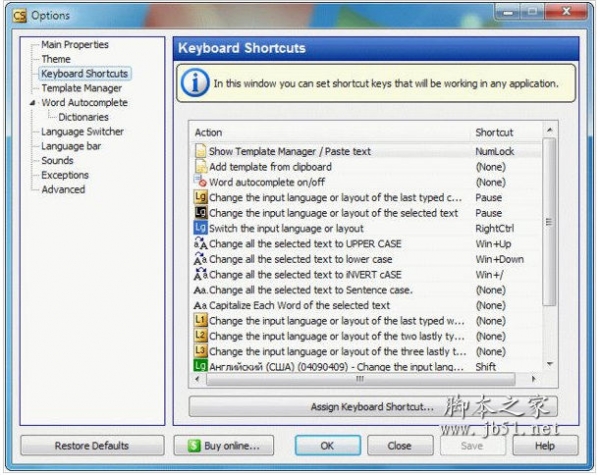Screen dimensions: 600x475
Task: Click the Close button at bottom
Action: [399, 446]
